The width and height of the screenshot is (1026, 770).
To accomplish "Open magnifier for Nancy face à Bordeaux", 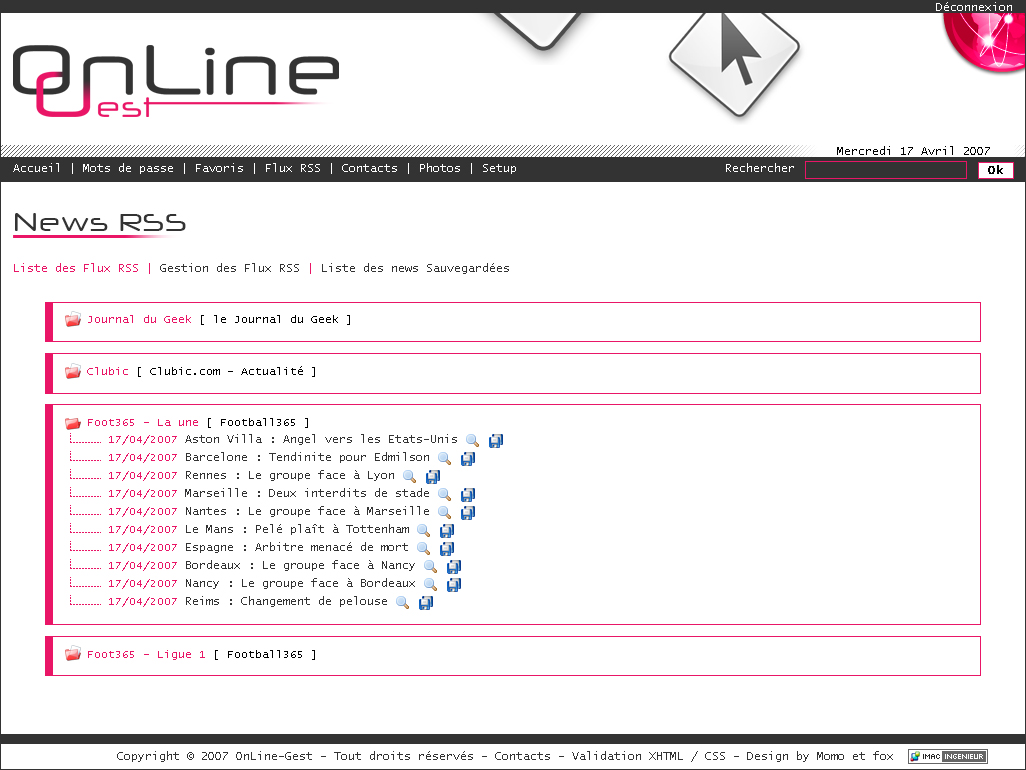I will 431,584.
